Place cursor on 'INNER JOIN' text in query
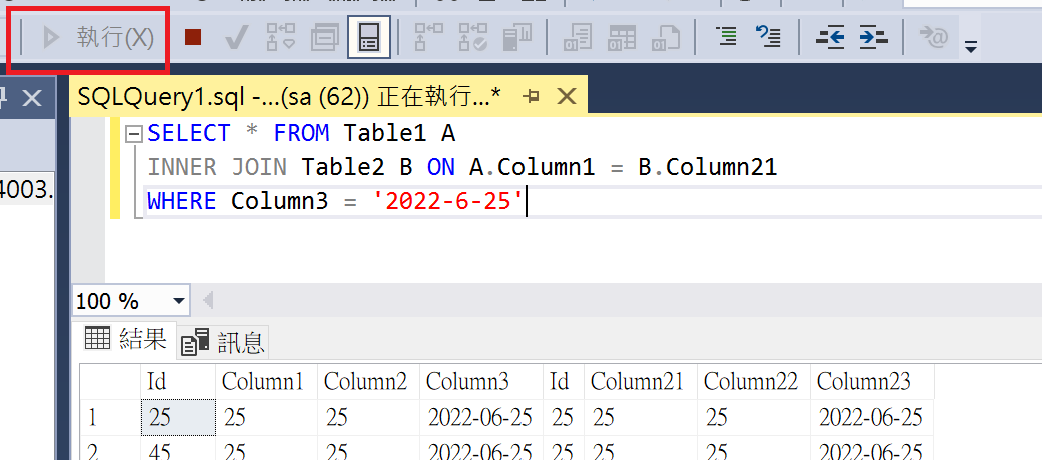The width and height of the screenshot is (1042, 460). [x=217, y=168]
